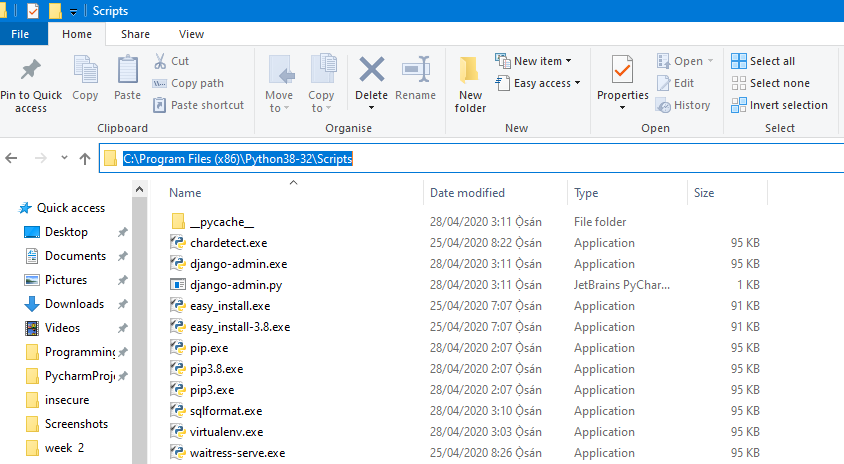
Task: Select pip3.exe file
Action: [202, 390]
